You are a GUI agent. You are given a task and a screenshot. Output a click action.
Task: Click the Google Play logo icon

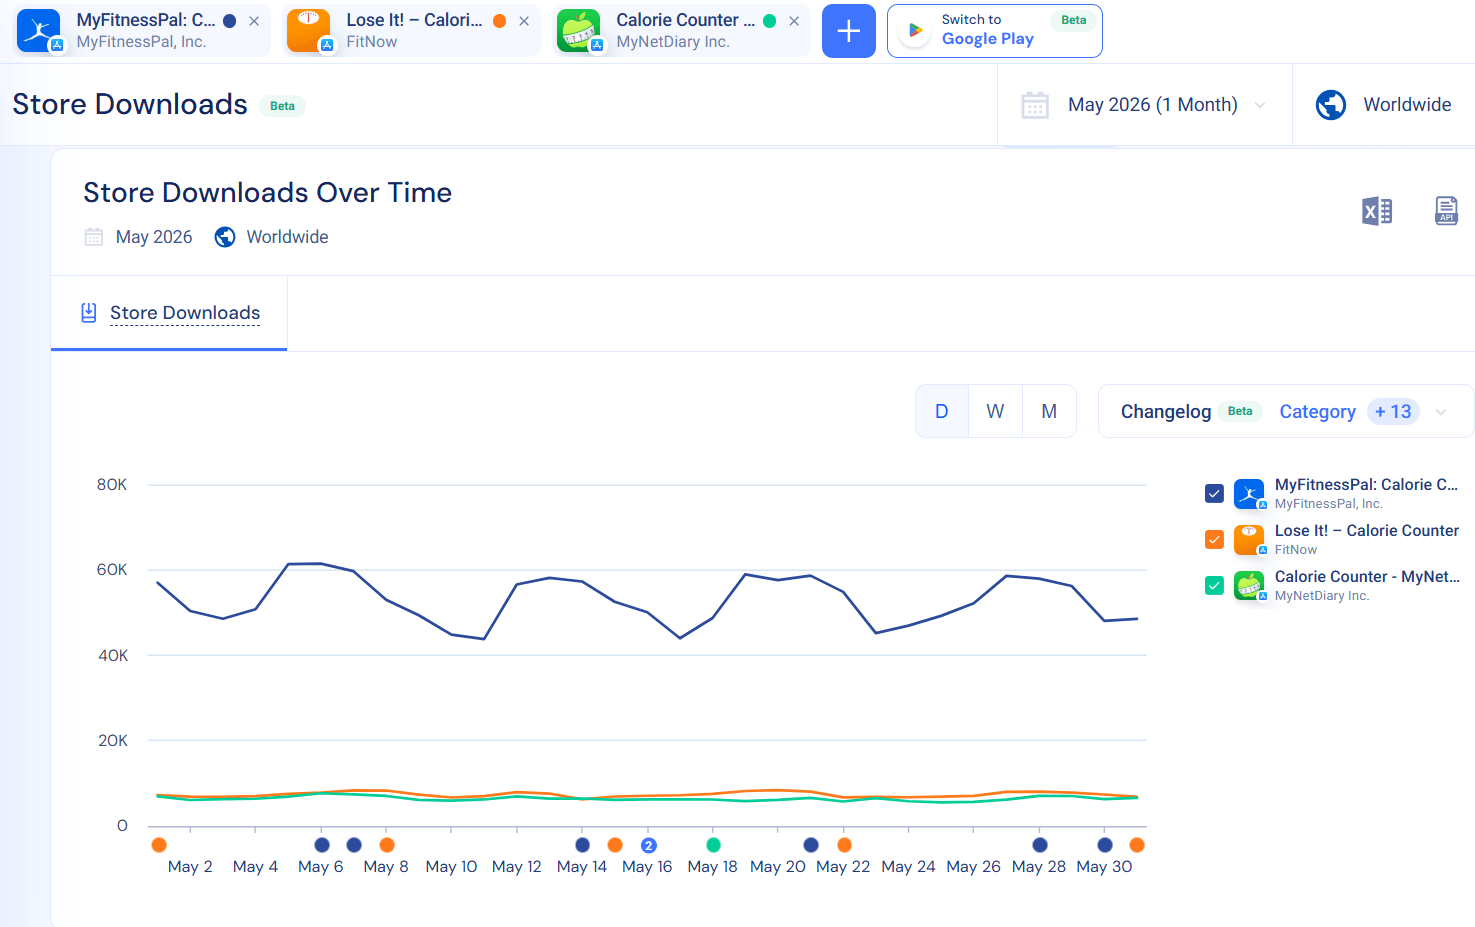[915, 31]
